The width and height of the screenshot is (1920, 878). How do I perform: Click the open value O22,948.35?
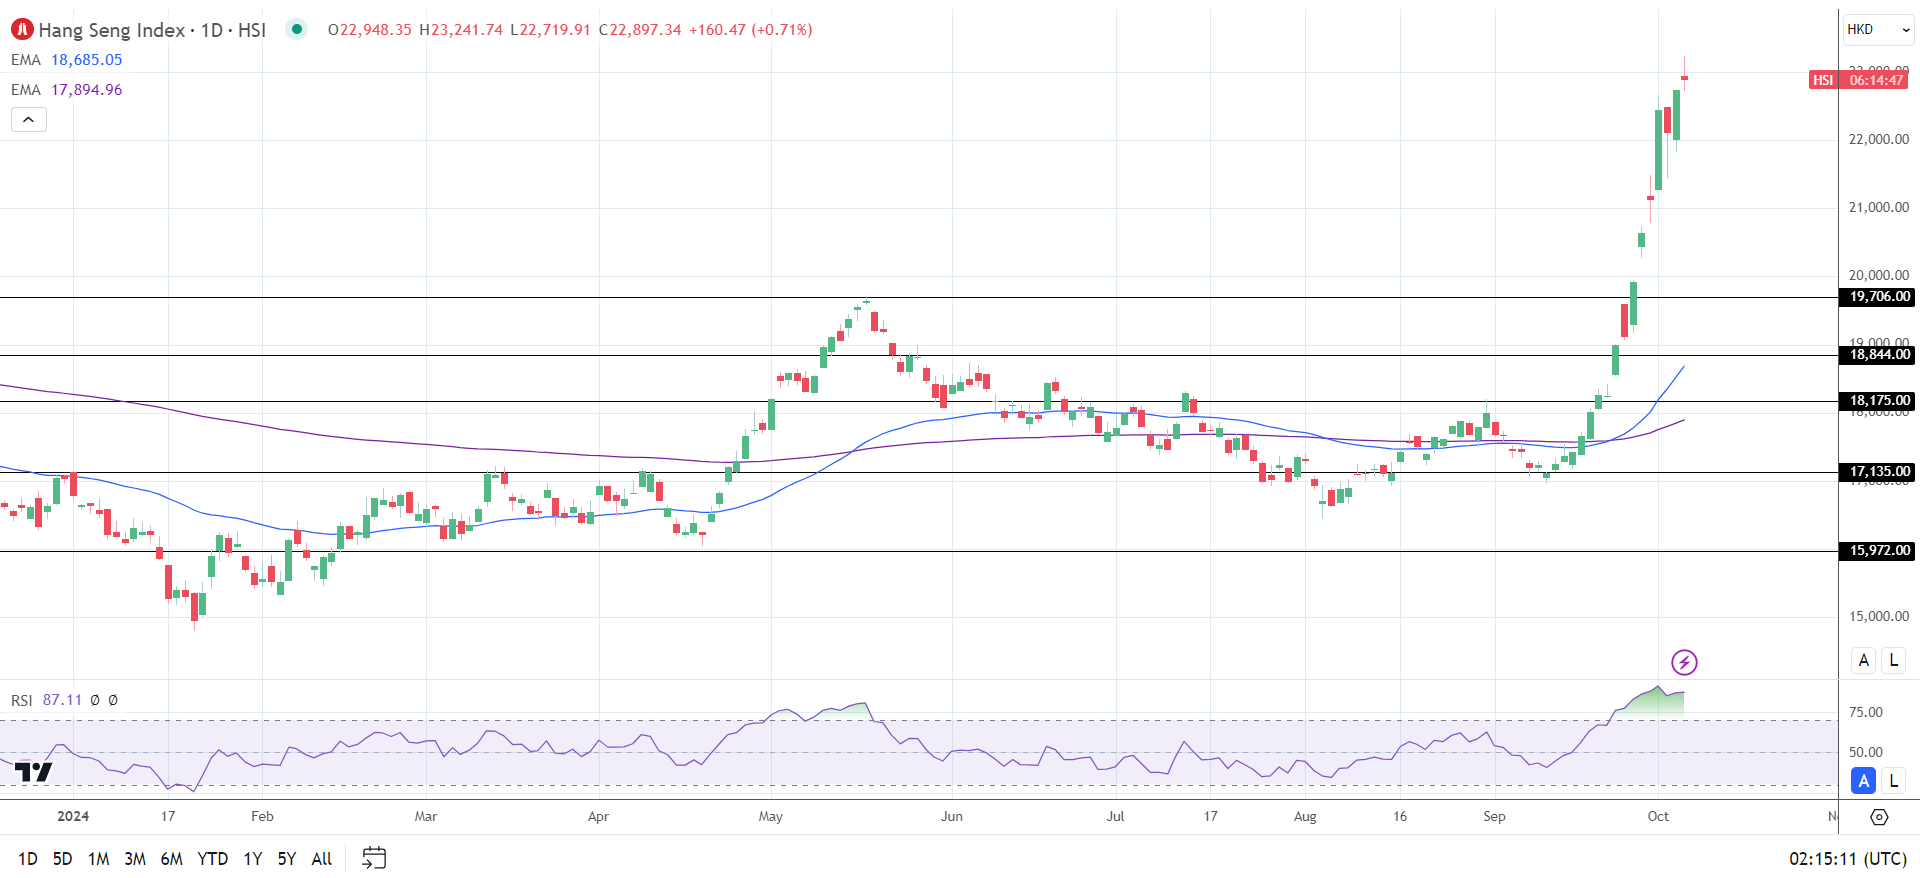pos(370,30)
